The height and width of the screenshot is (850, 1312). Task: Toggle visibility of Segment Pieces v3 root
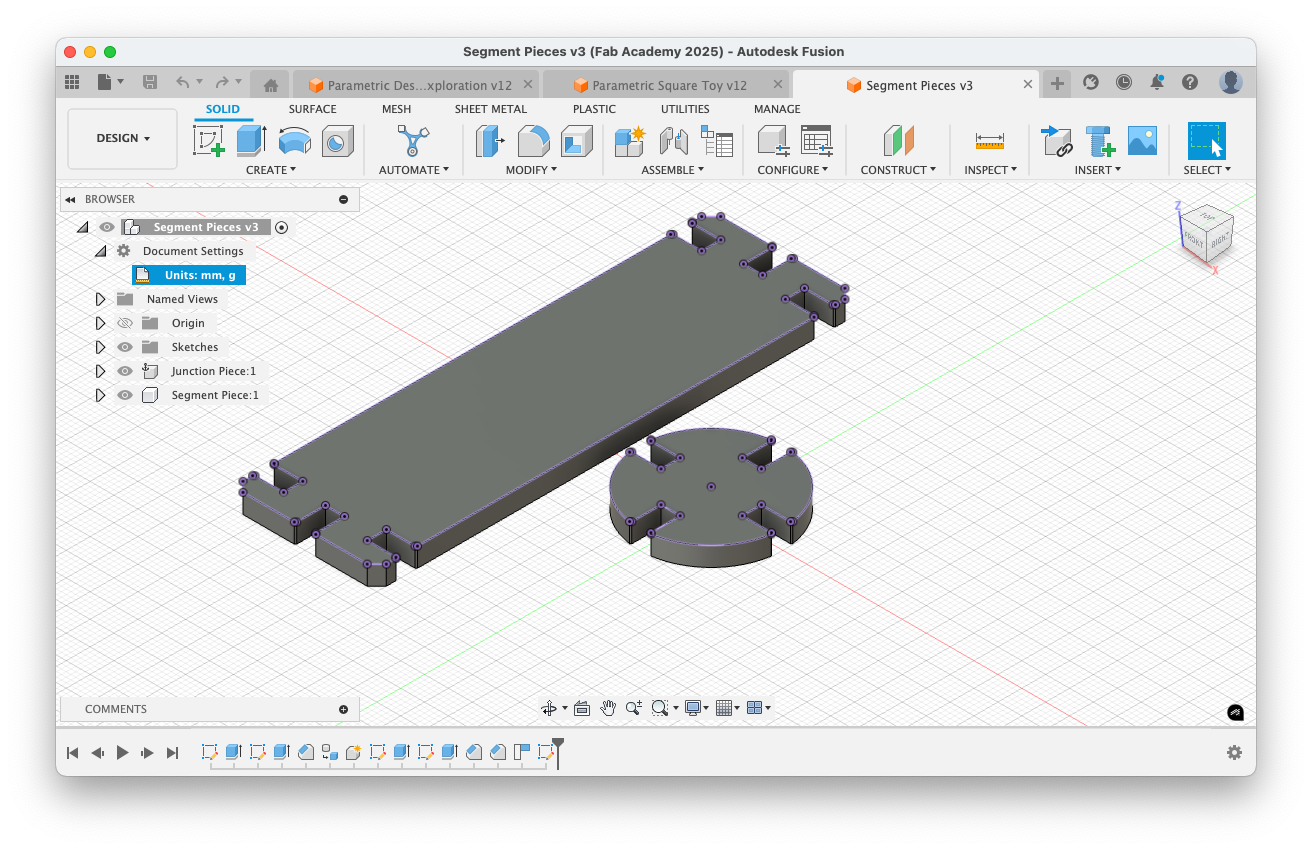(107, 227)
